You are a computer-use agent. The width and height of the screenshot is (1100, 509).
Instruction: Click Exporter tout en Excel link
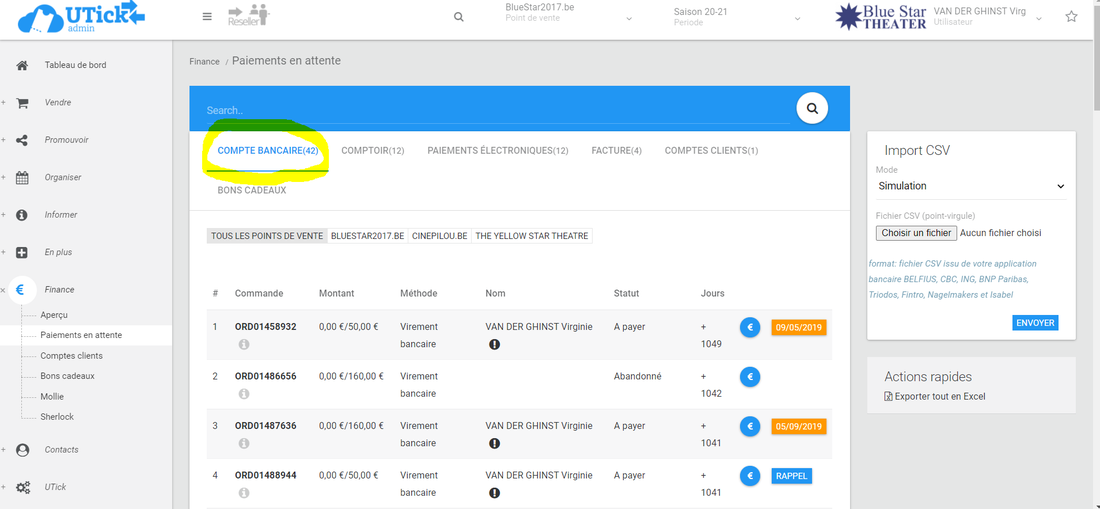coord(940,397)
